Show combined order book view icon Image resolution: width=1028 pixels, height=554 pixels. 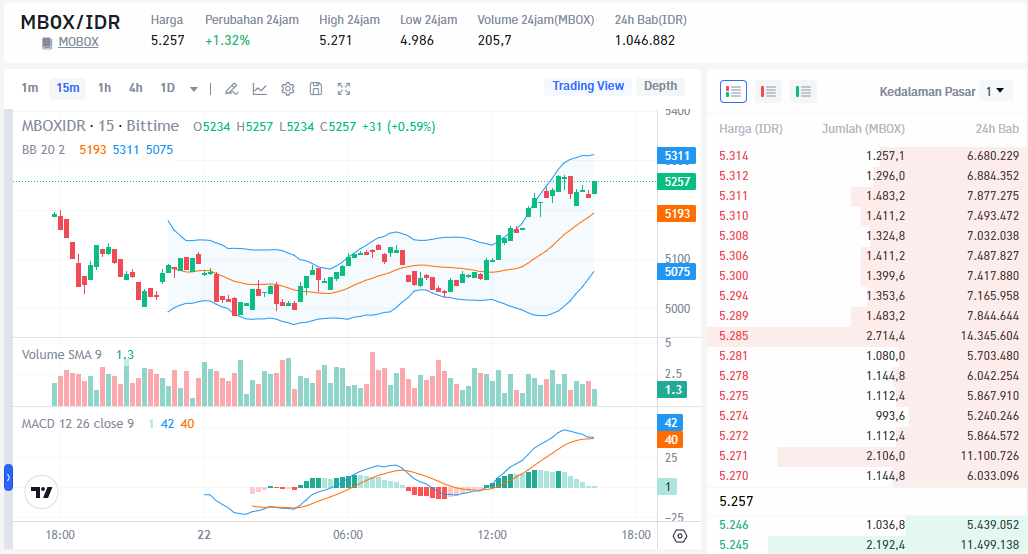click(x=734, y=92)
